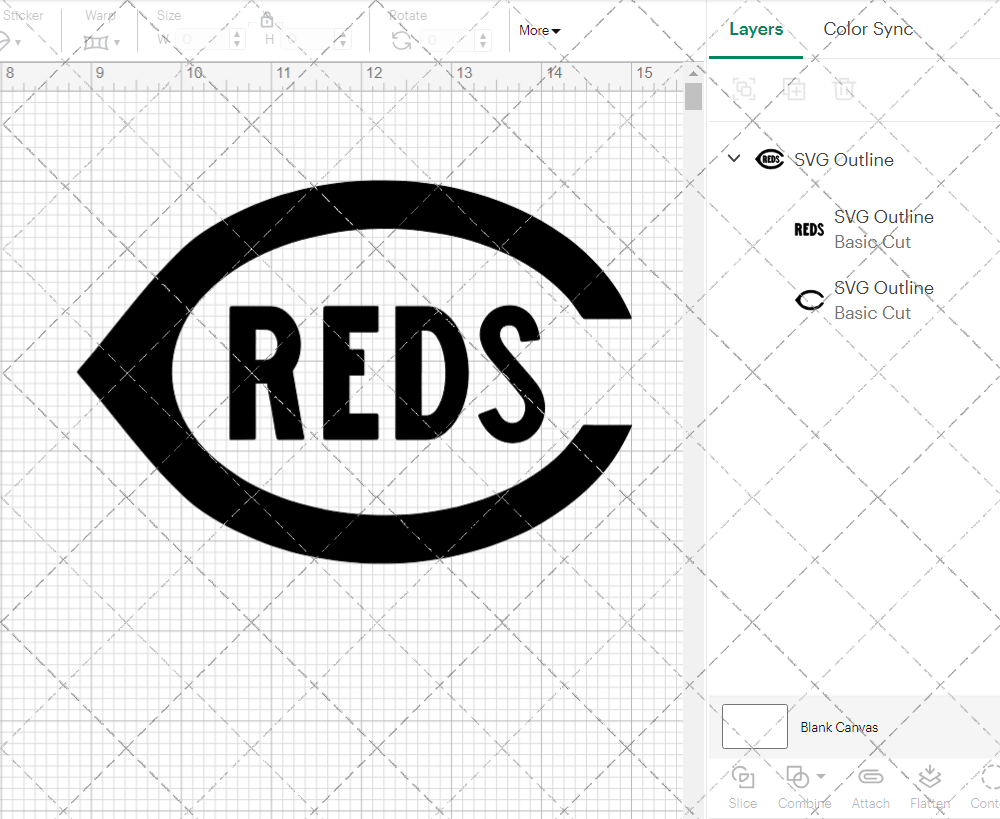
Task: Select the Layers tab
Action: [x=756, y=29]
